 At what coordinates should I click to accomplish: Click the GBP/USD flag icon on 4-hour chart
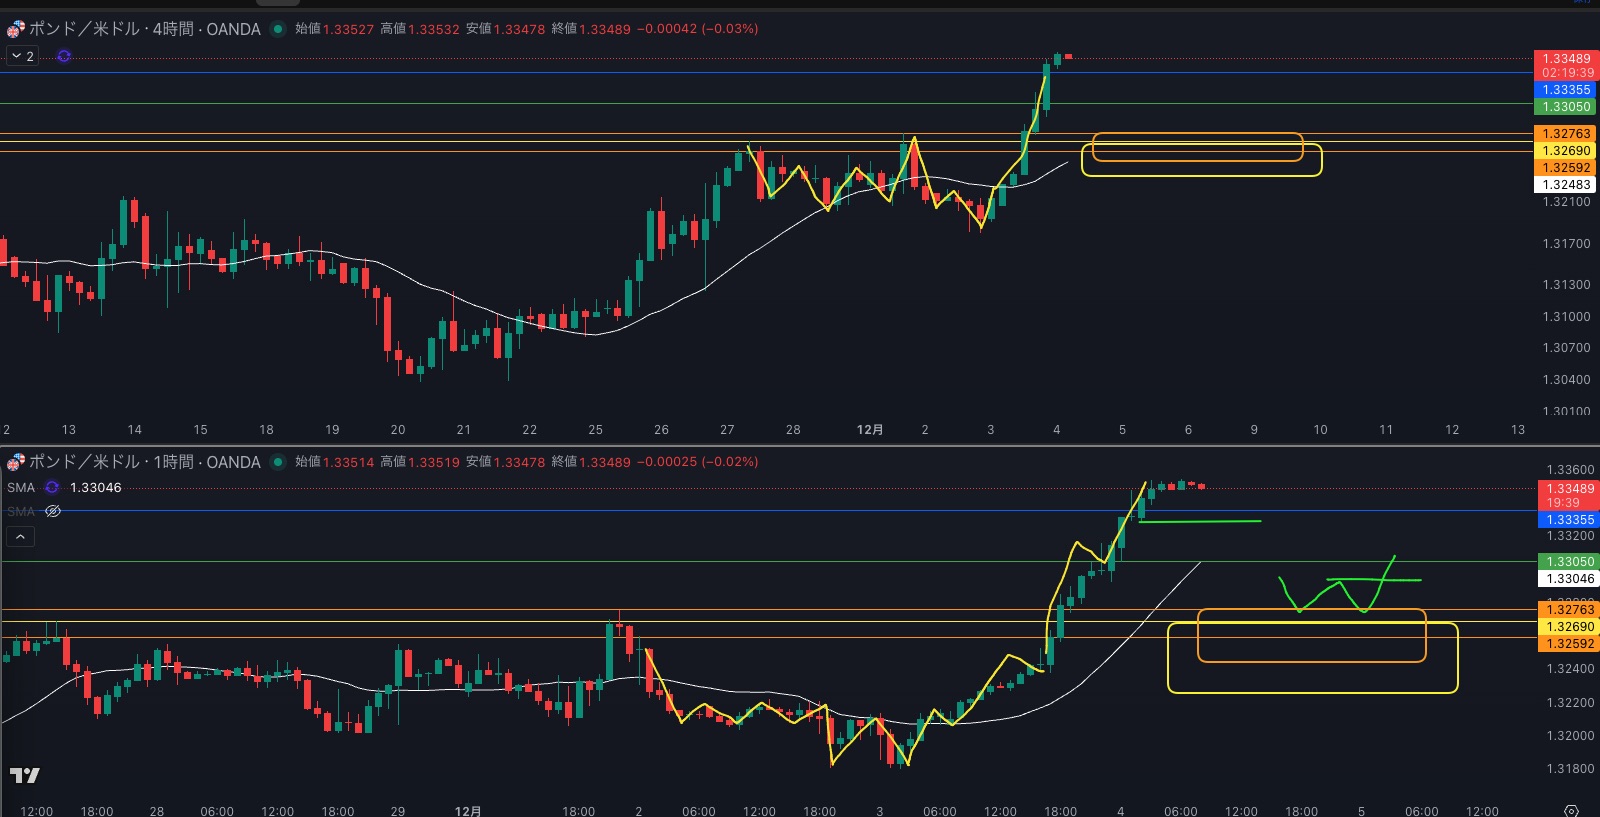click(x=15, y=29)
